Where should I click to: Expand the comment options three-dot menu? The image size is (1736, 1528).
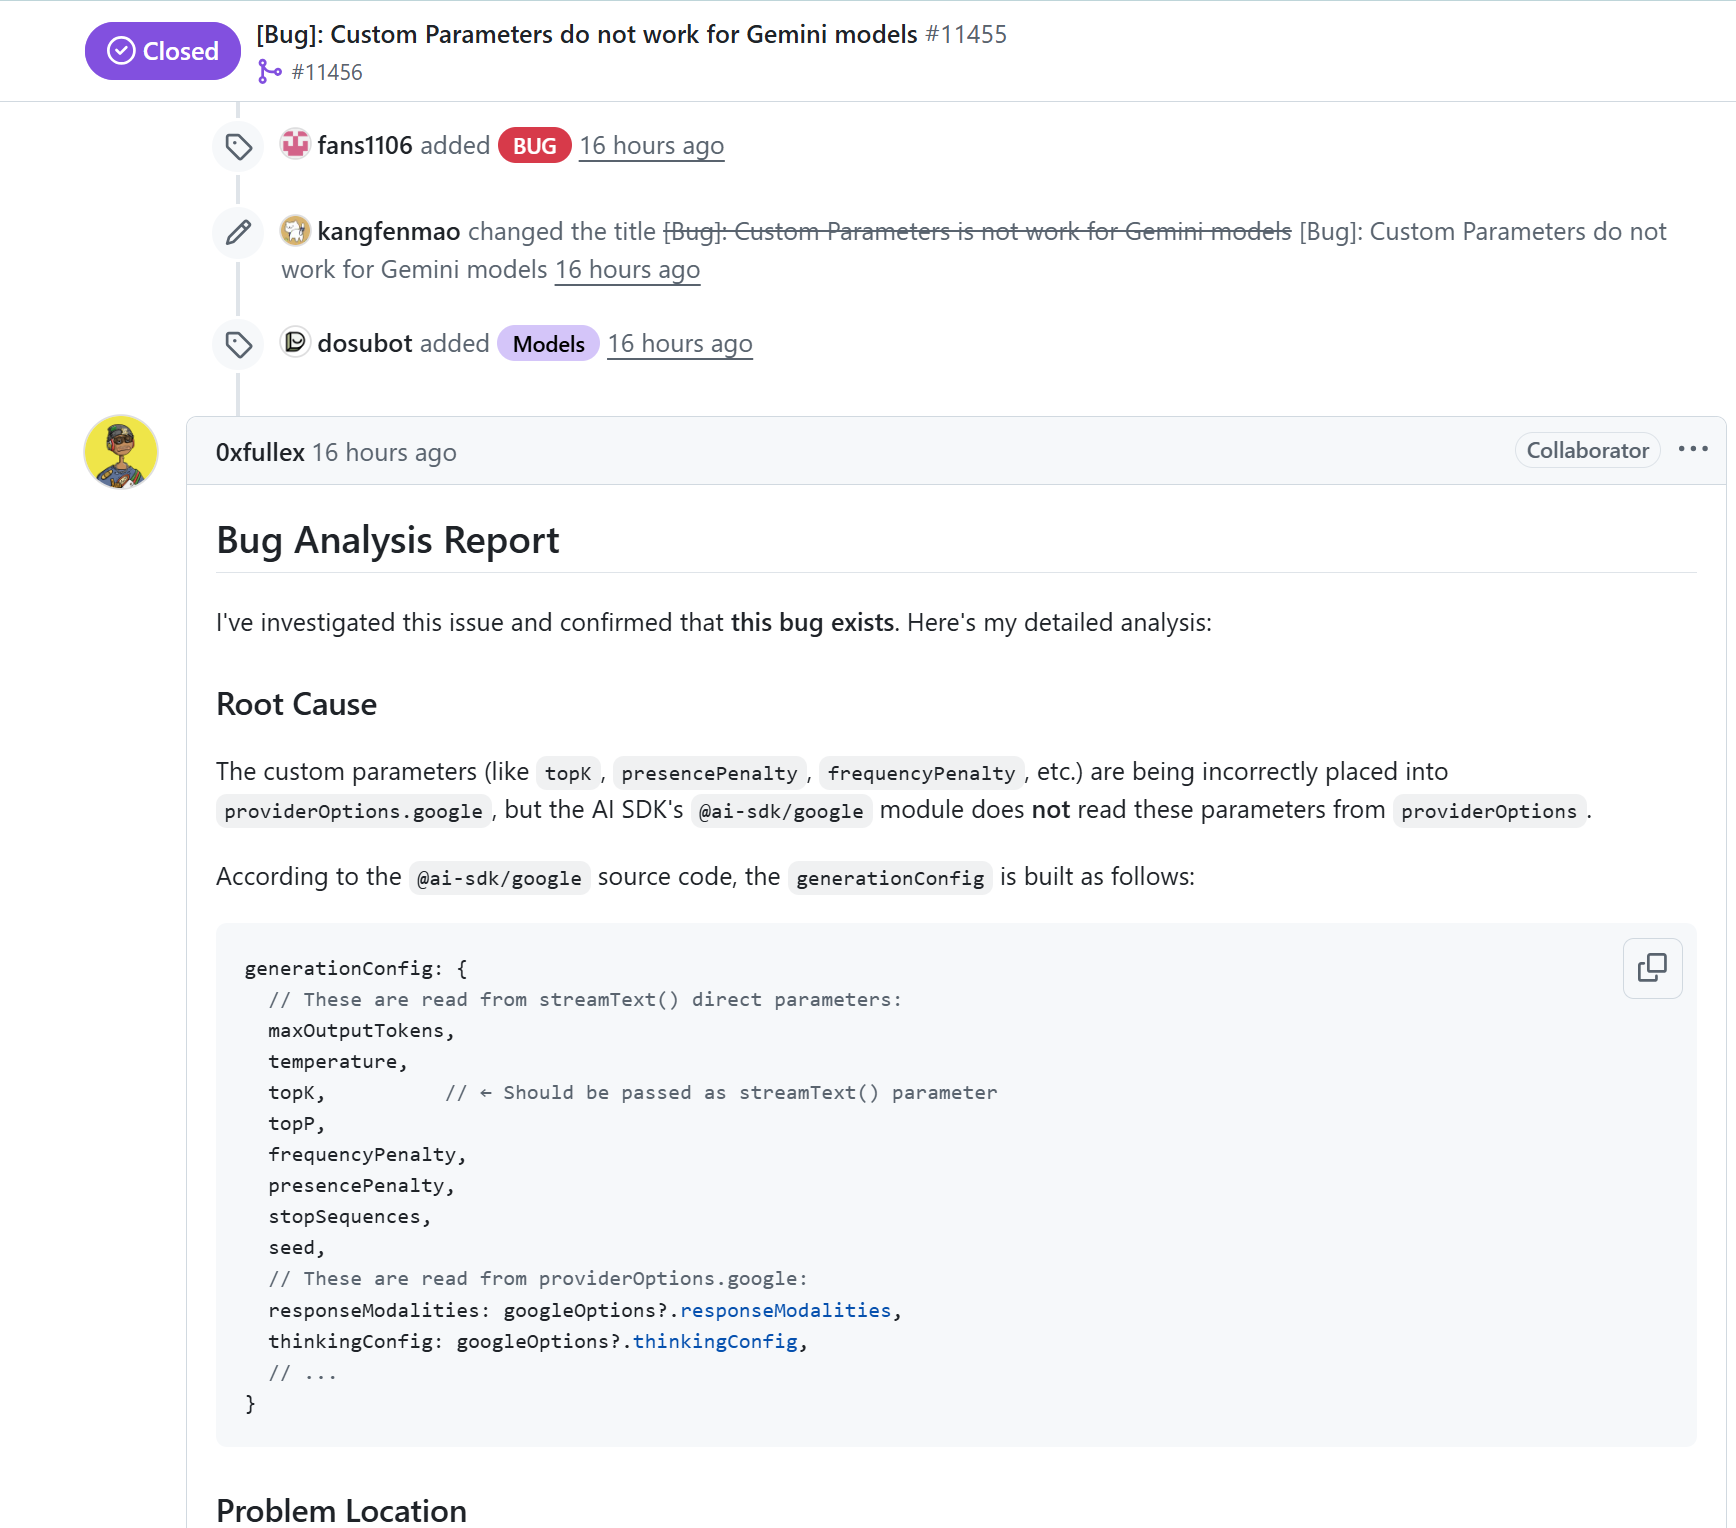click(1692, 450)
